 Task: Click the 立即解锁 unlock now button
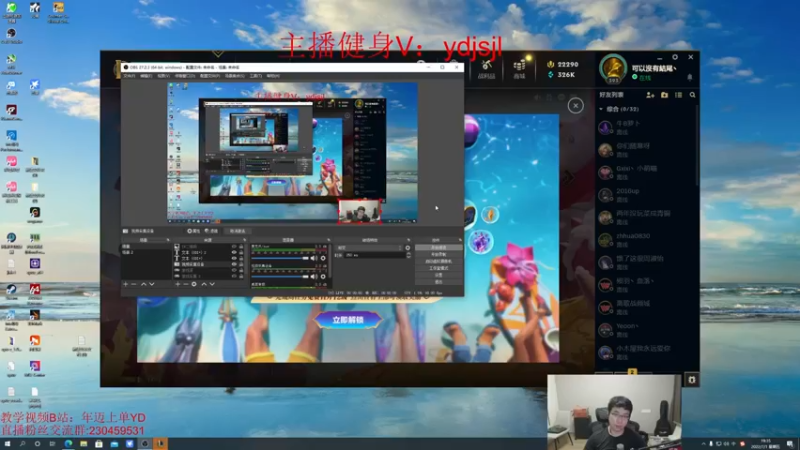point(348,320)
